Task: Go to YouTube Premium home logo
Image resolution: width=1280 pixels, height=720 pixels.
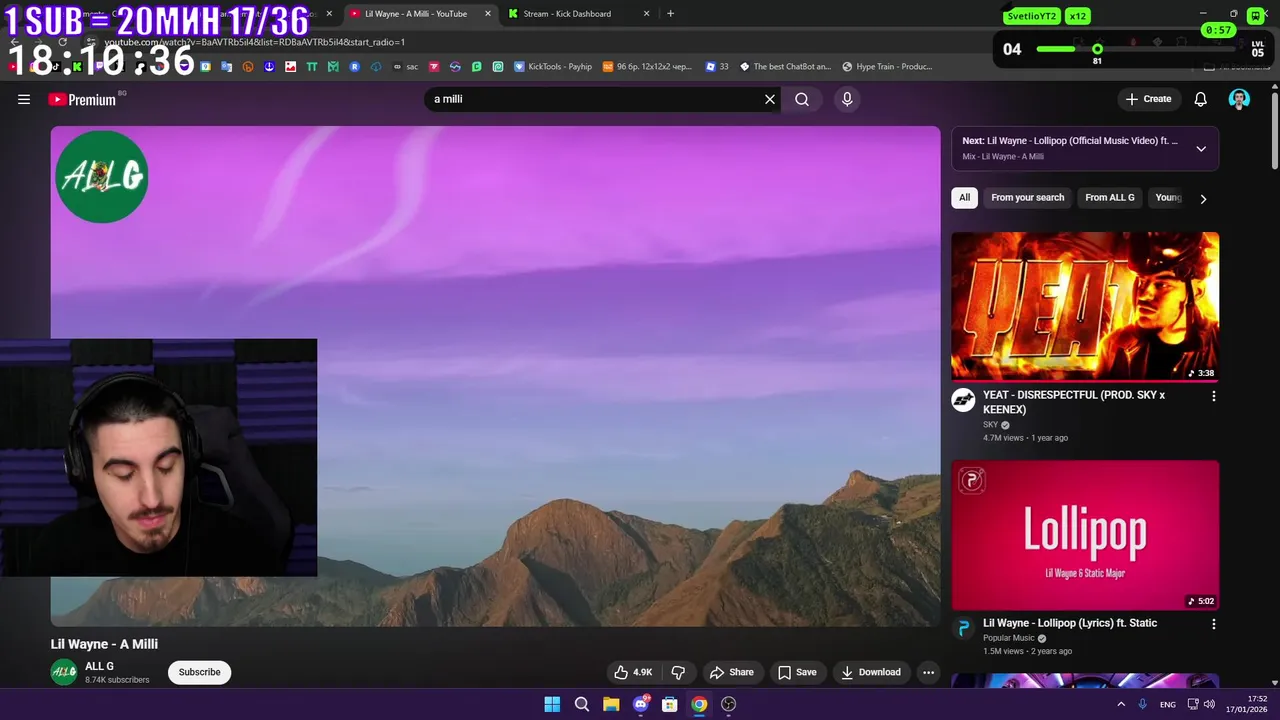Action: (82, 99)
